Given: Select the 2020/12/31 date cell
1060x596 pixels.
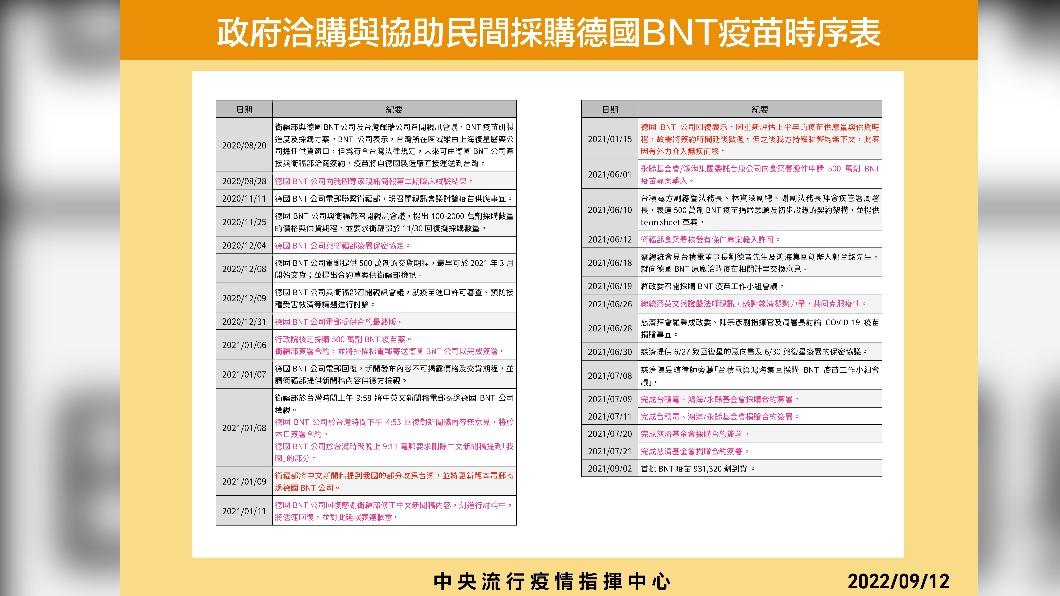Looking at the screenshot, I should (x=244, y=322).
